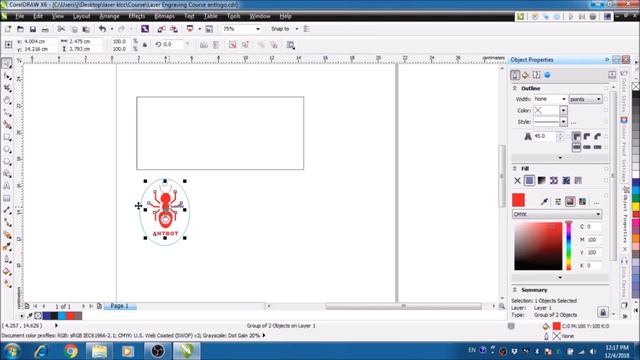Open the Layout menu
This screenshot has width=640, height=360.
(x=82, y=16)
